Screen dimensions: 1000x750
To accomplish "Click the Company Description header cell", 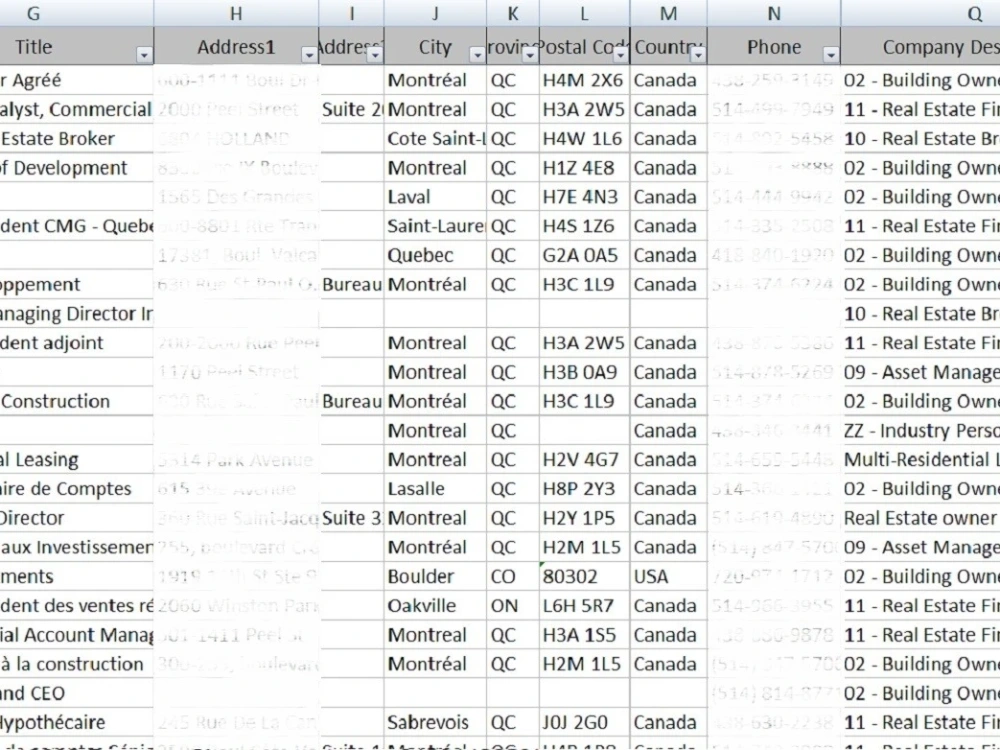I will pyautogui.click(x=921, y=47).
